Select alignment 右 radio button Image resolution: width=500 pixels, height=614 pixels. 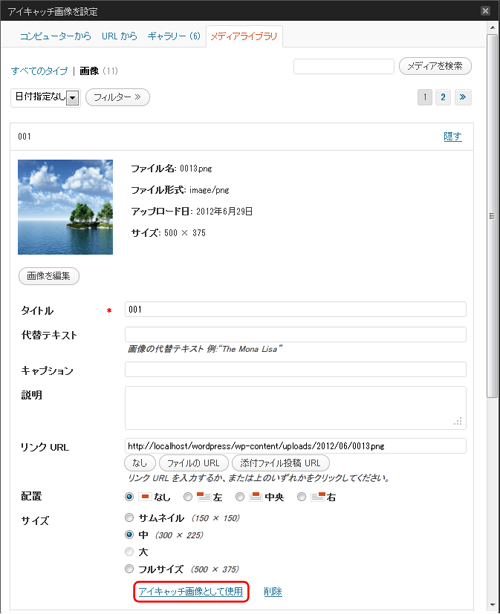point(301,497)
